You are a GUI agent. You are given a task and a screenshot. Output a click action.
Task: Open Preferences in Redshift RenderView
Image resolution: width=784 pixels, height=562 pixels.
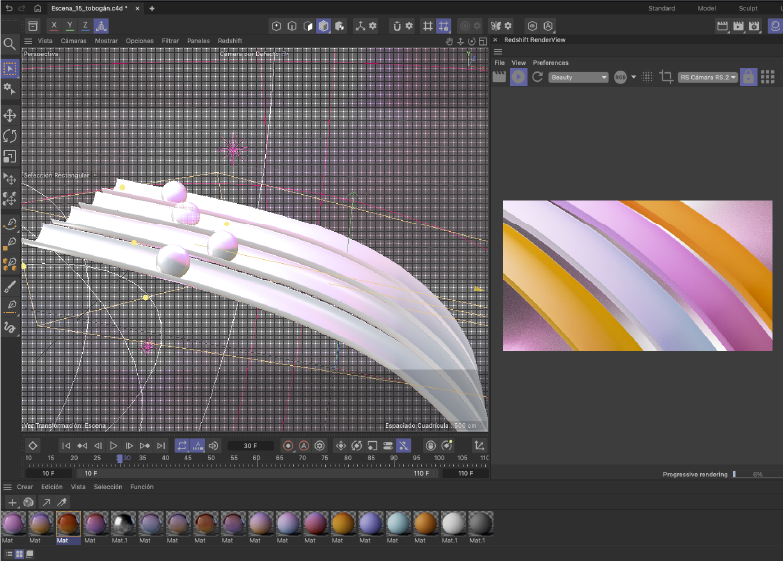click(550, 62)
